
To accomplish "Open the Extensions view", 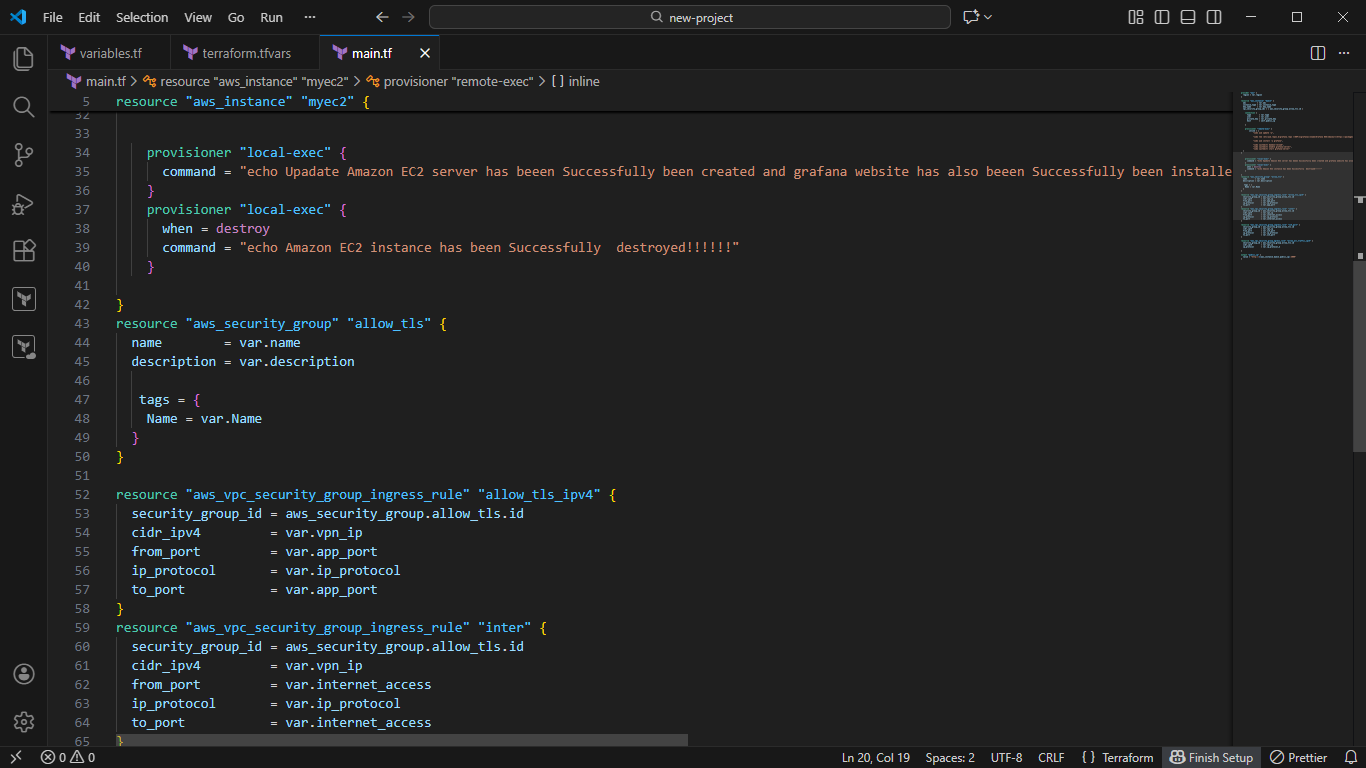I will point(23,251).
